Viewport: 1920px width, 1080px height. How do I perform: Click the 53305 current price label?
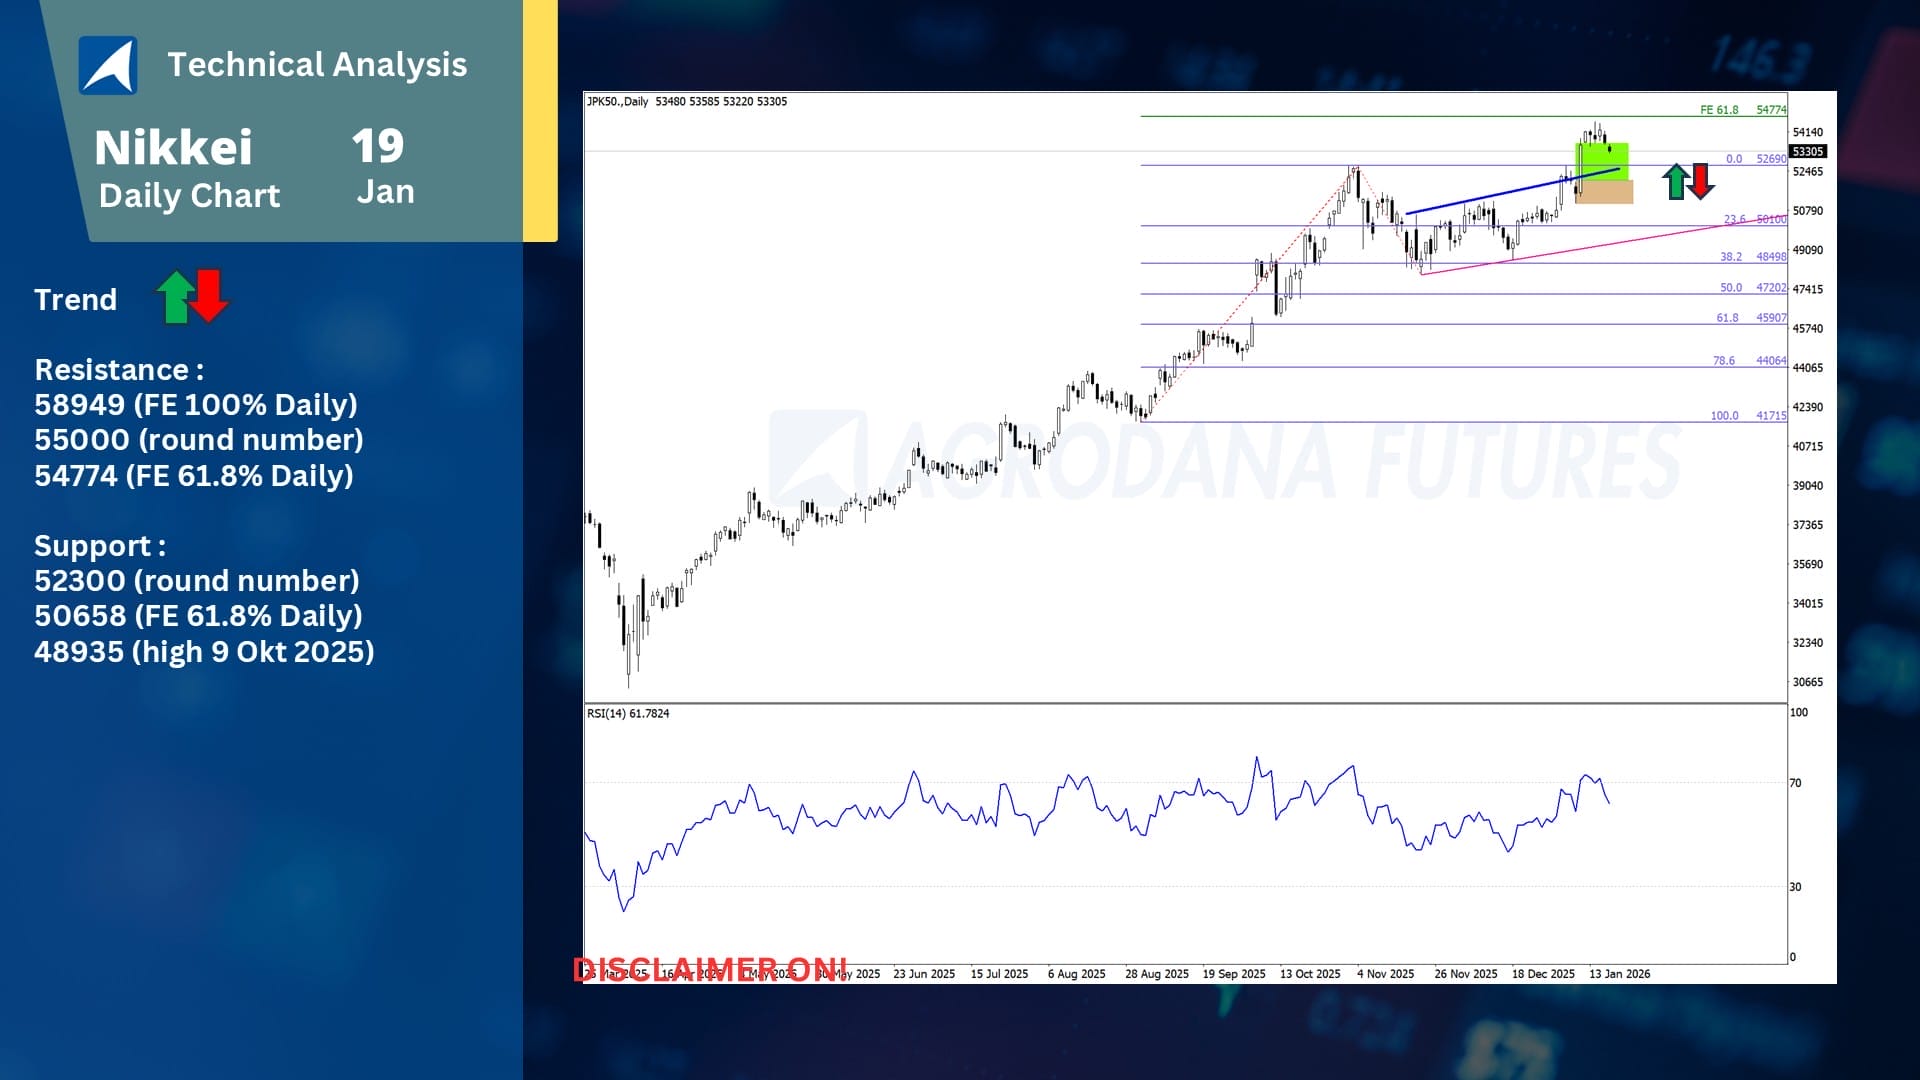[1808, 152]
